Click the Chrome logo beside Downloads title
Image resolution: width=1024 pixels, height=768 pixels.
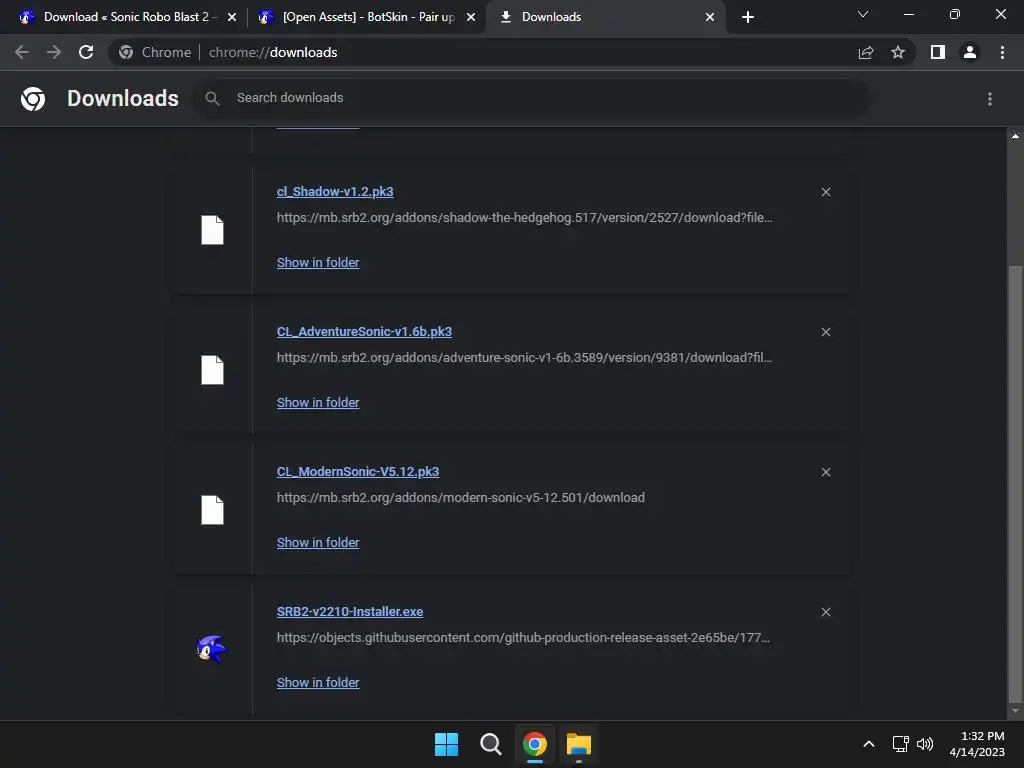point(33,99)
